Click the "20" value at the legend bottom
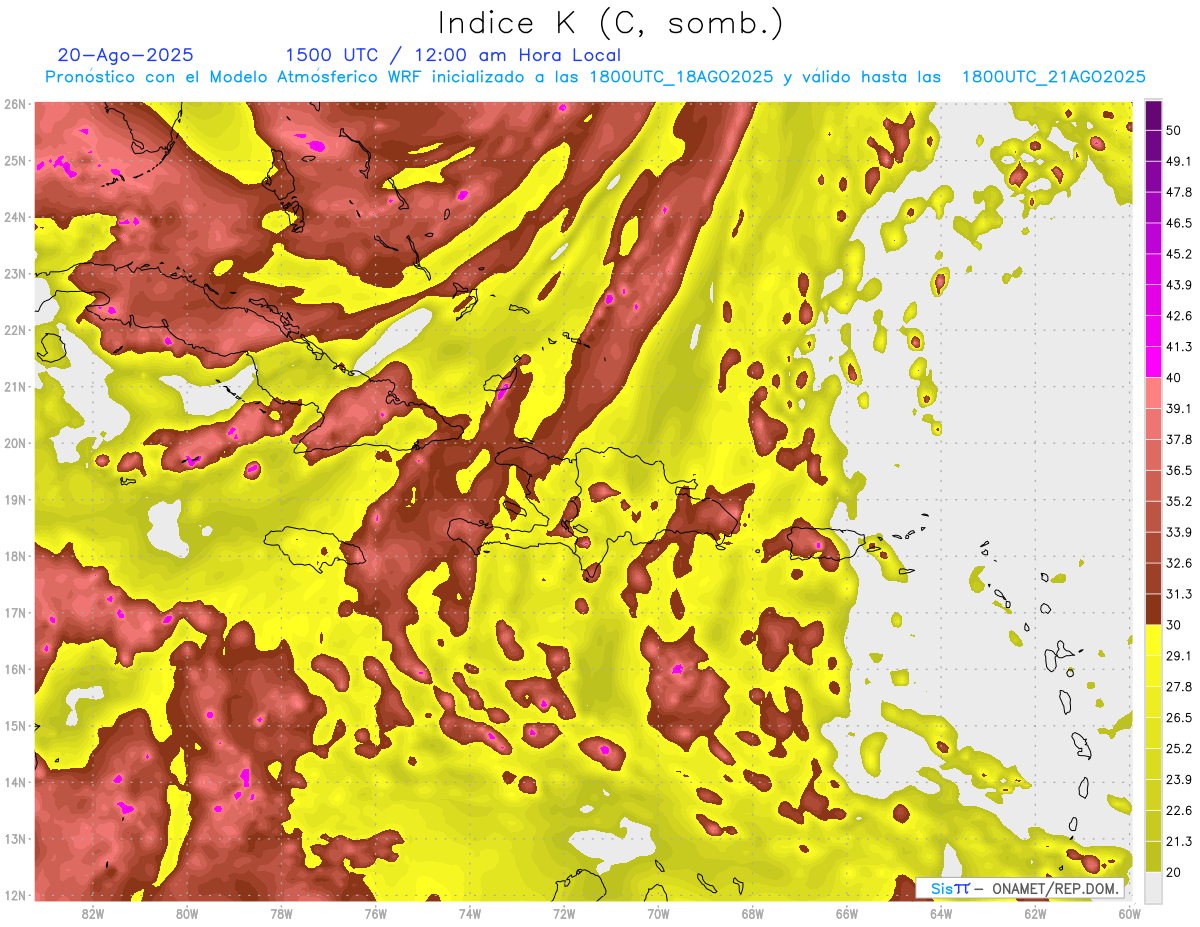 (1174, 871)
